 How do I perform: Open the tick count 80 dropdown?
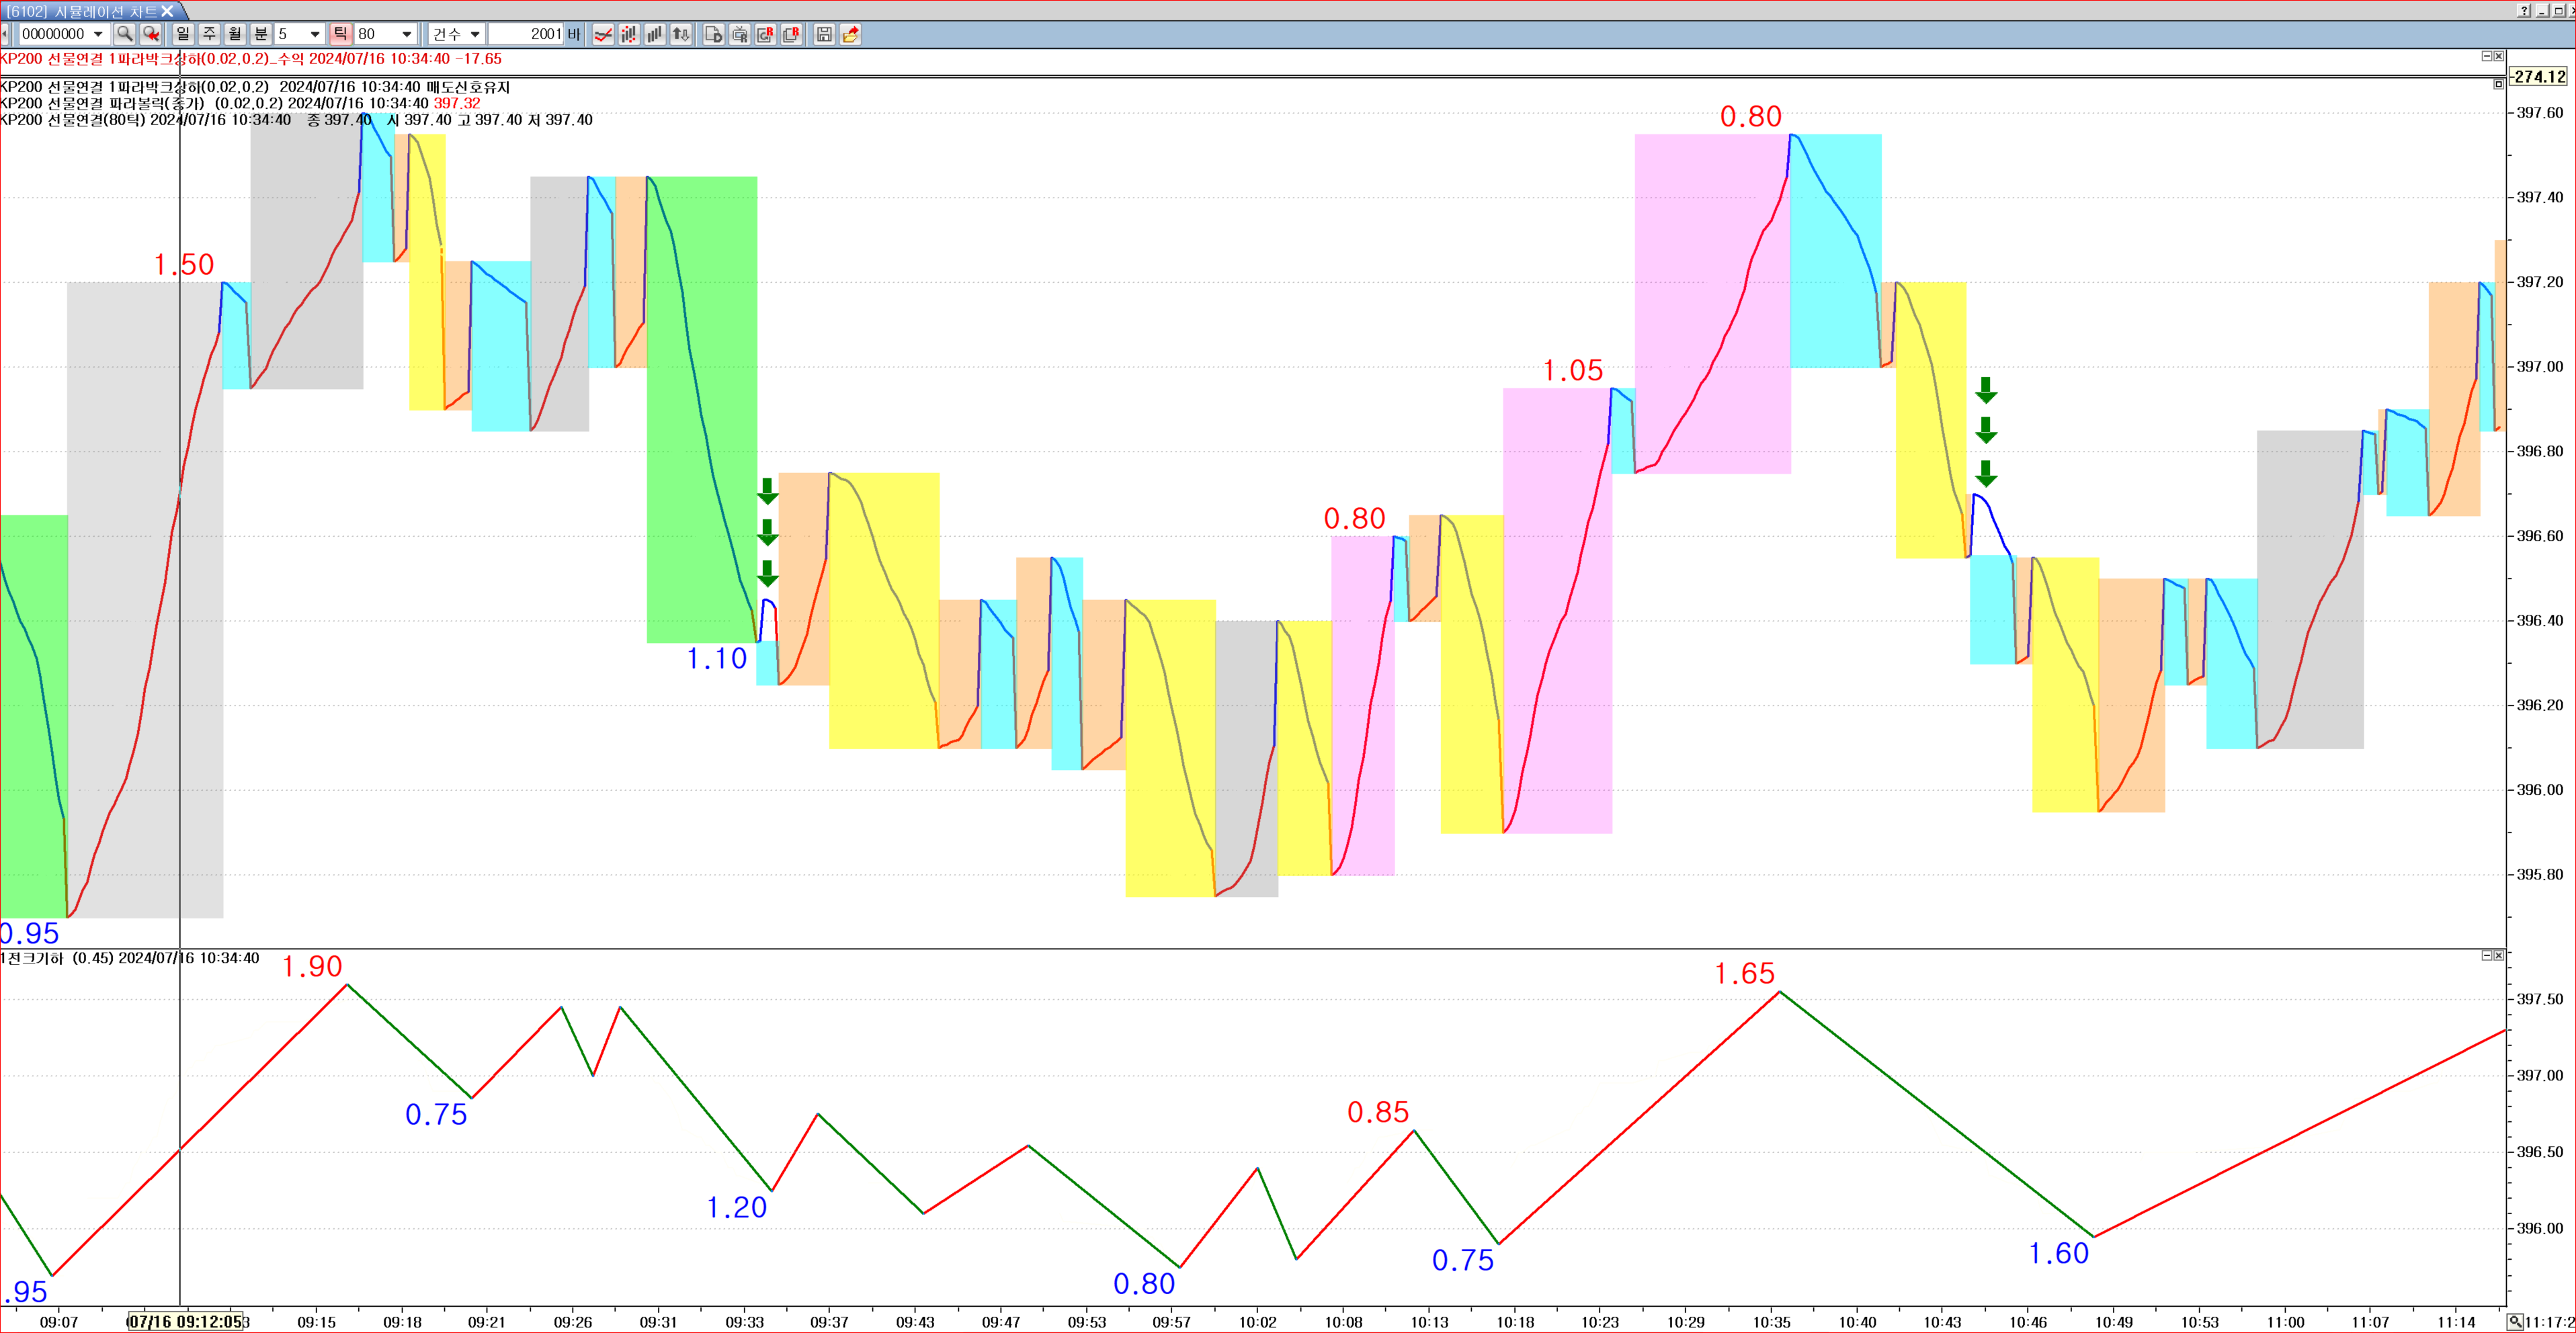click(406, 34)
